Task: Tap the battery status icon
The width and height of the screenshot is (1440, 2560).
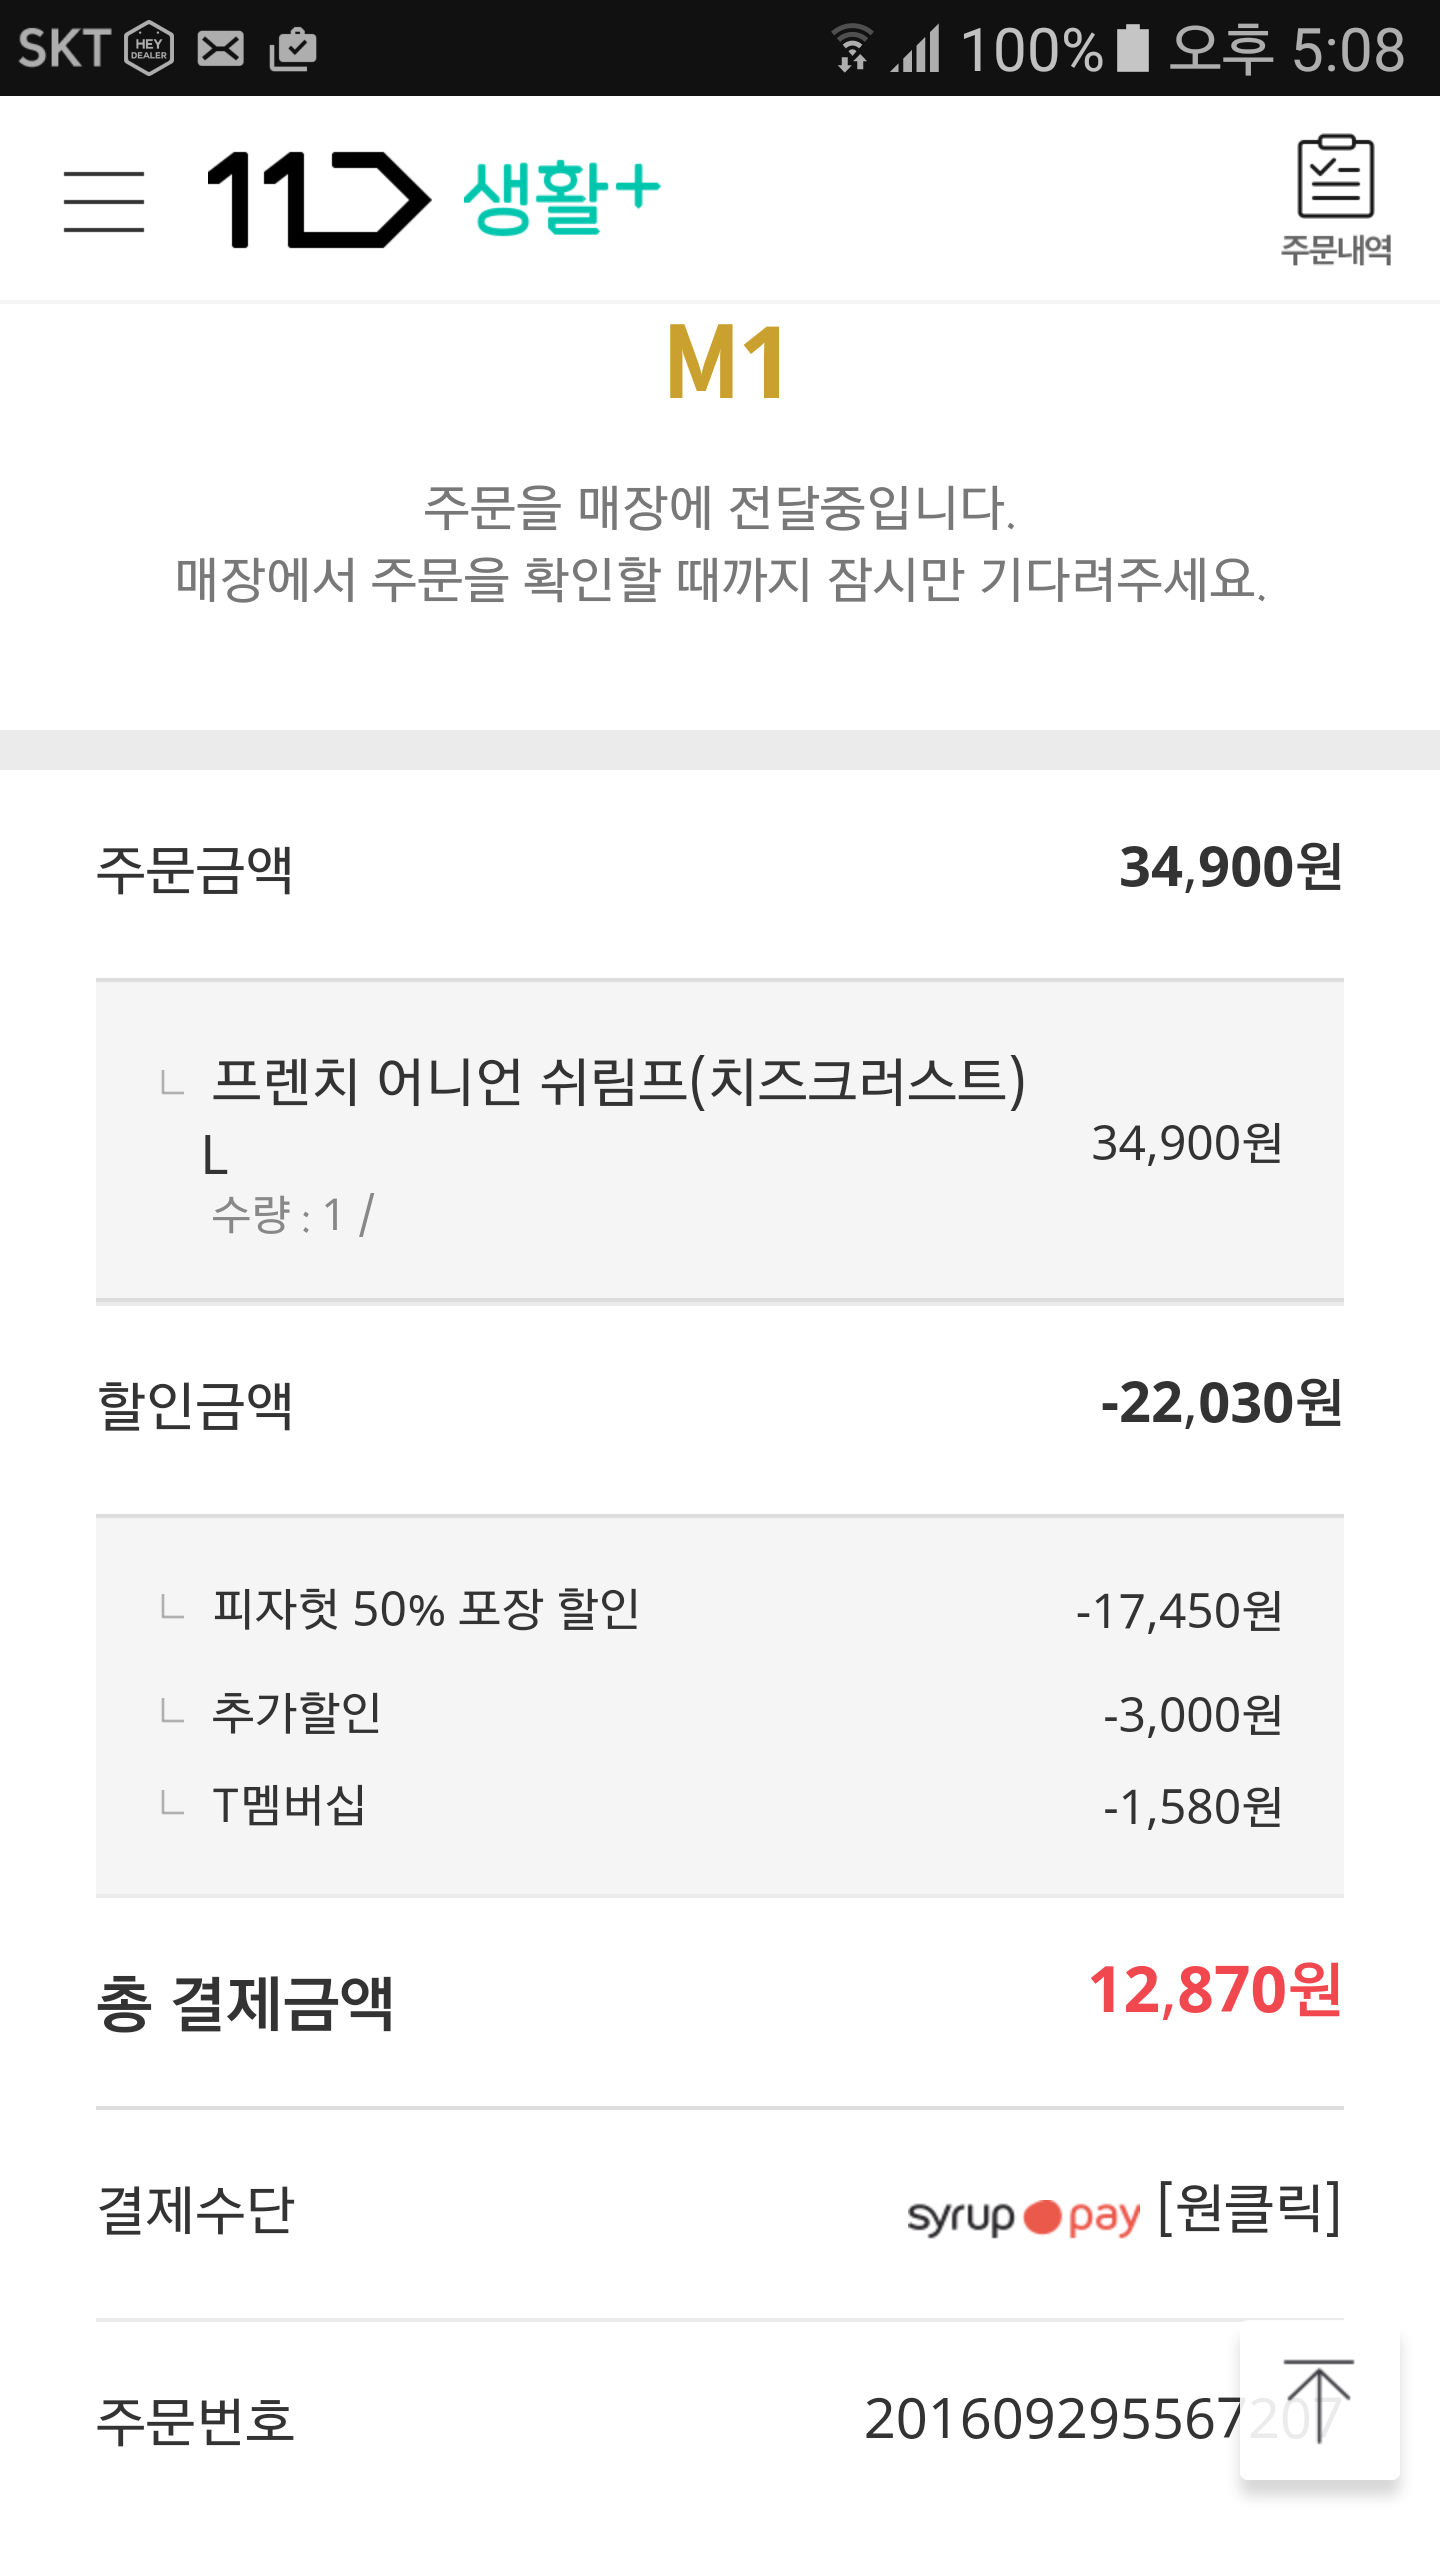Action: 1132,48
